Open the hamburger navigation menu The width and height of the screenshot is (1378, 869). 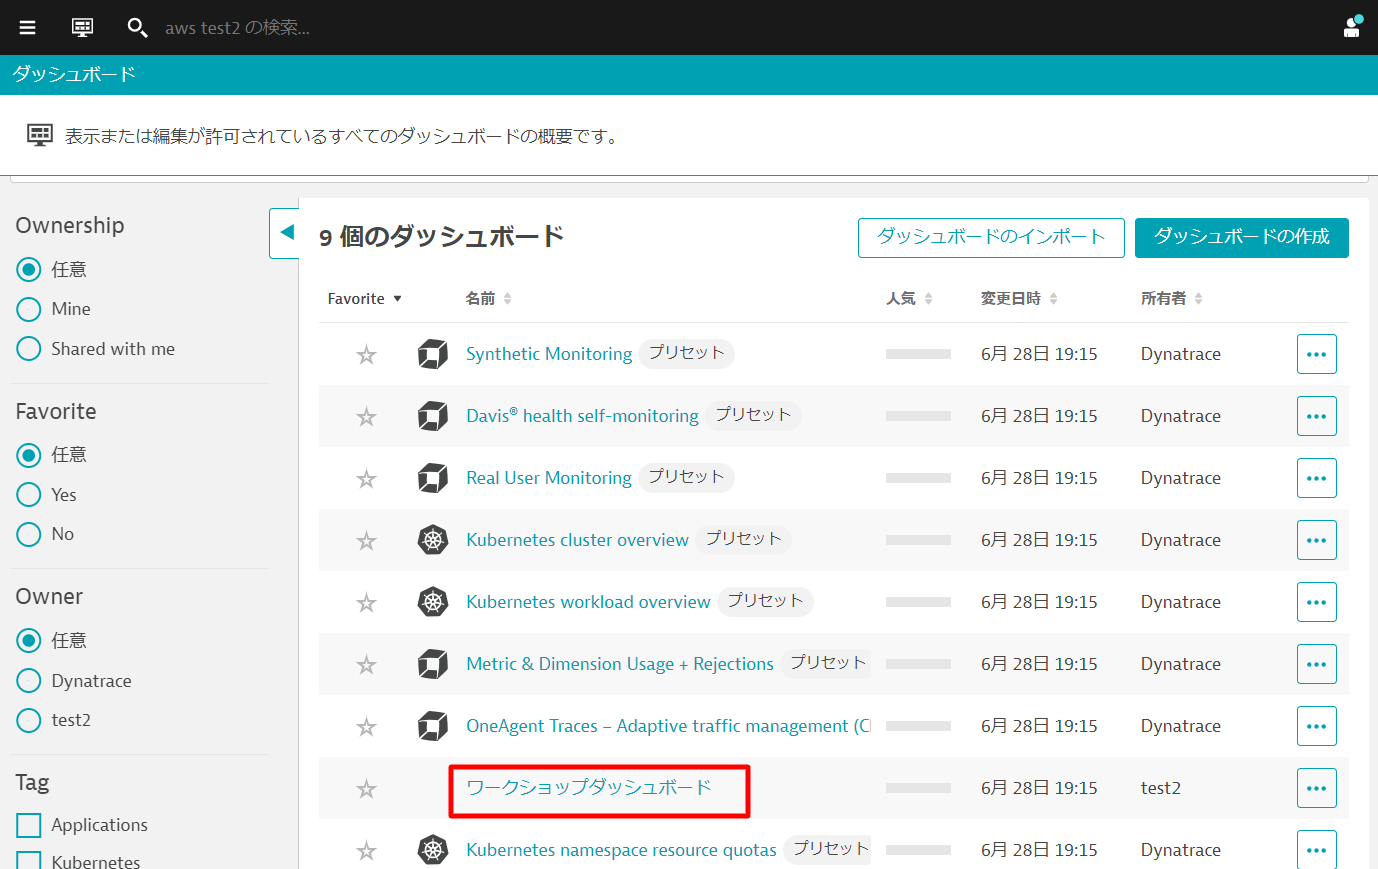(27, 27)
